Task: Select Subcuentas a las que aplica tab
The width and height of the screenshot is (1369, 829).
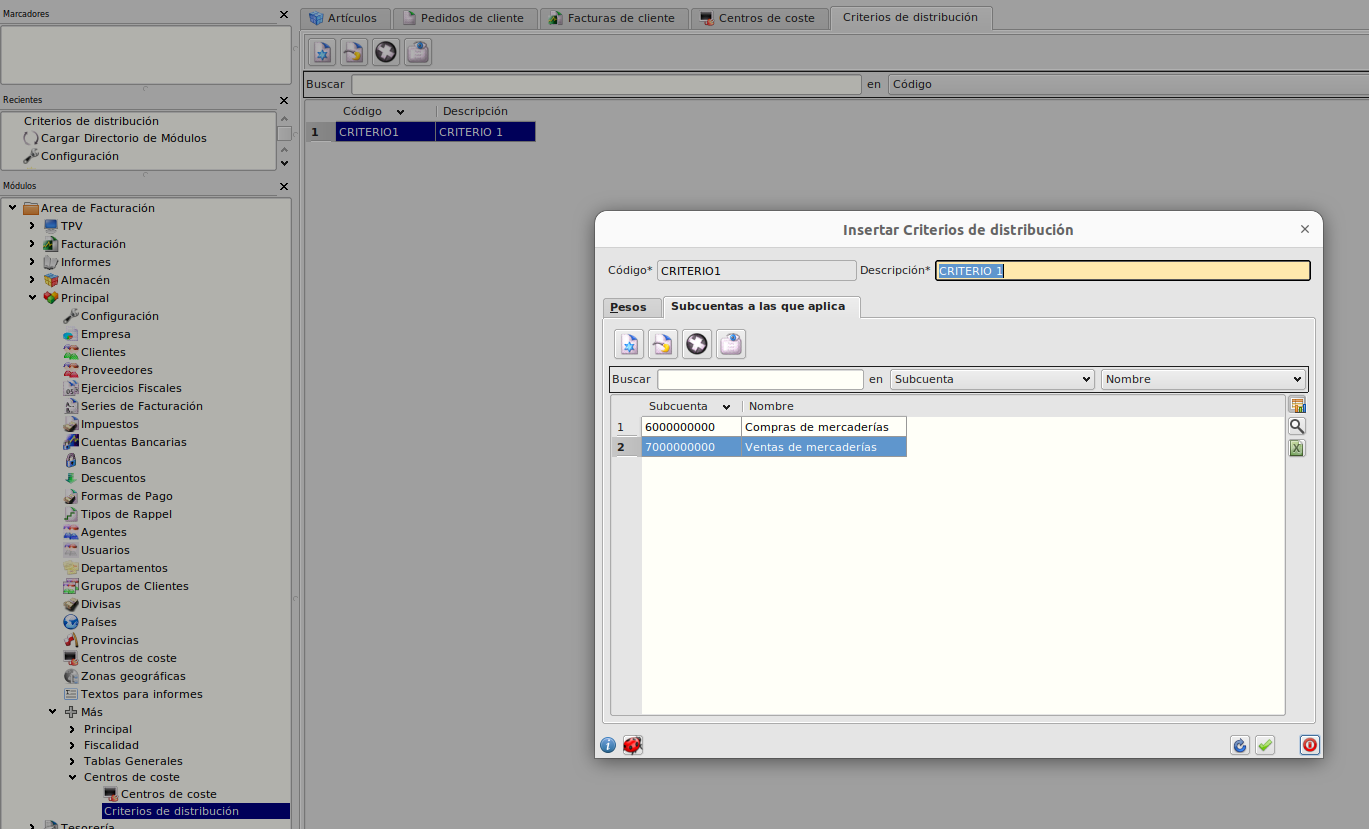Action: (761, 306)
